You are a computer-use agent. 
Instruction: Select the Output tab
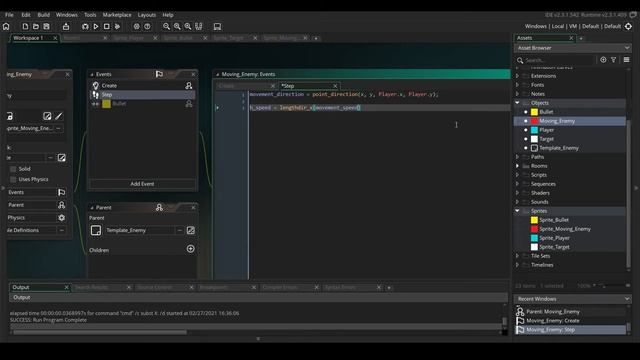pos(21,287)
